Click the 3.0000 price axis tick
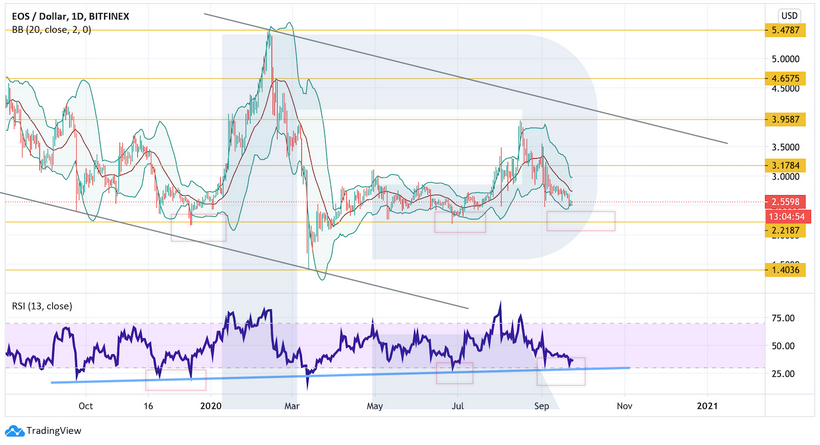Image resolution: width=820 pixels, height=445 pixels. coord(785,177)
